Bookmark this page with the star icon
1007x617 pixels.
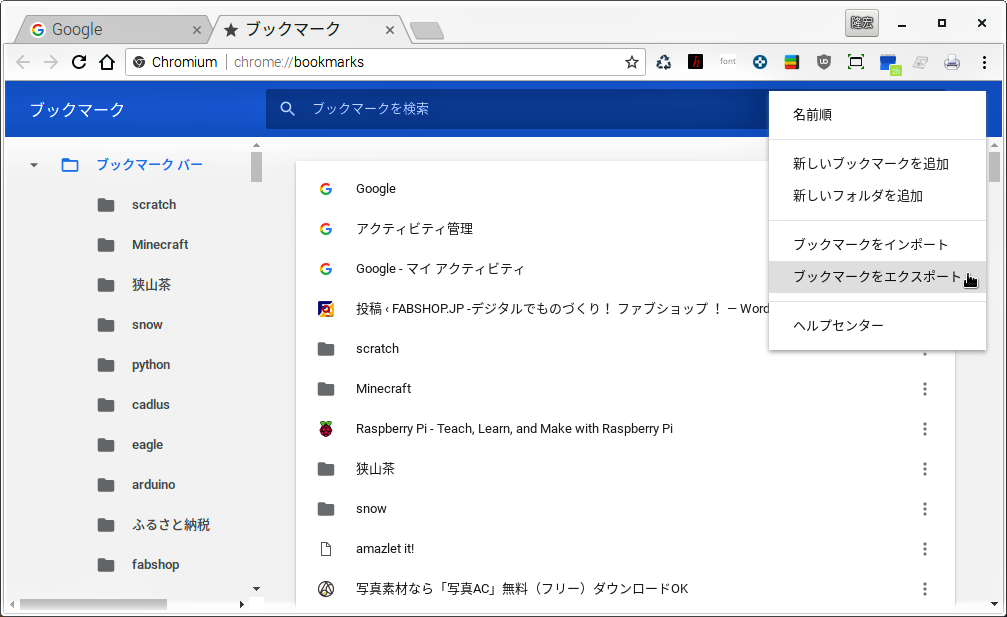(x=632, y=62)
